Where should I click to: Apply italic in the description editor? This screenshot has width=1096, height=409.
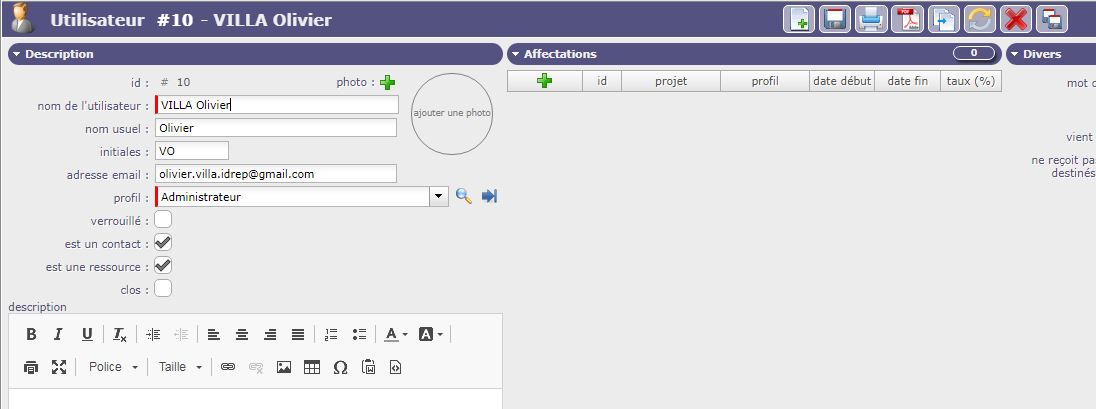click(59, 334)
